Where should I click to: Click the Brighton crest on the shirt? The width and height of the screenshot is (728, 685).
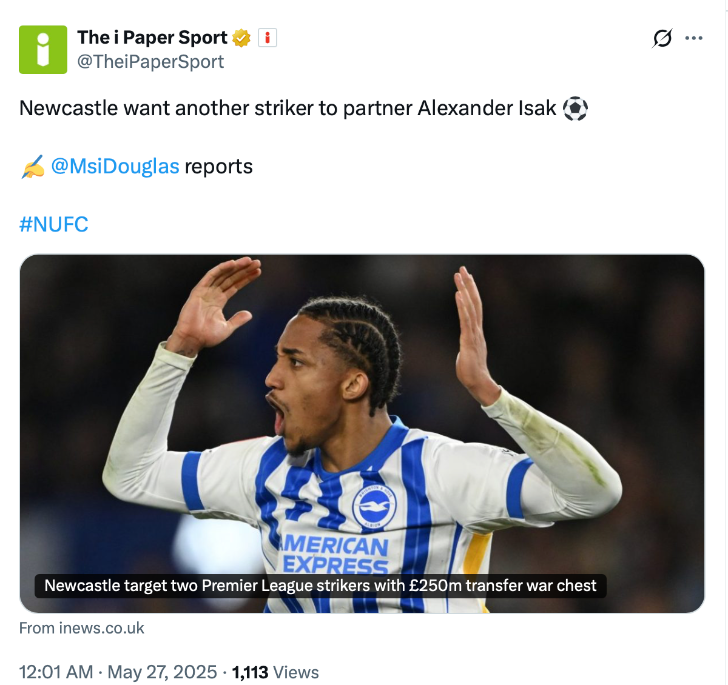click(374, 507)
